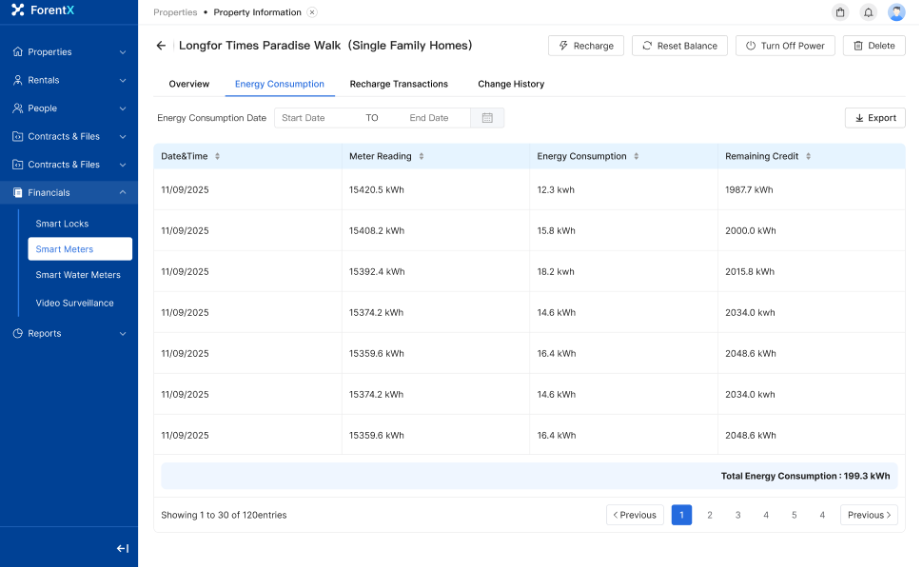Click the Export button
Viewport: 919px width, 567px height.
pos(875,118)
